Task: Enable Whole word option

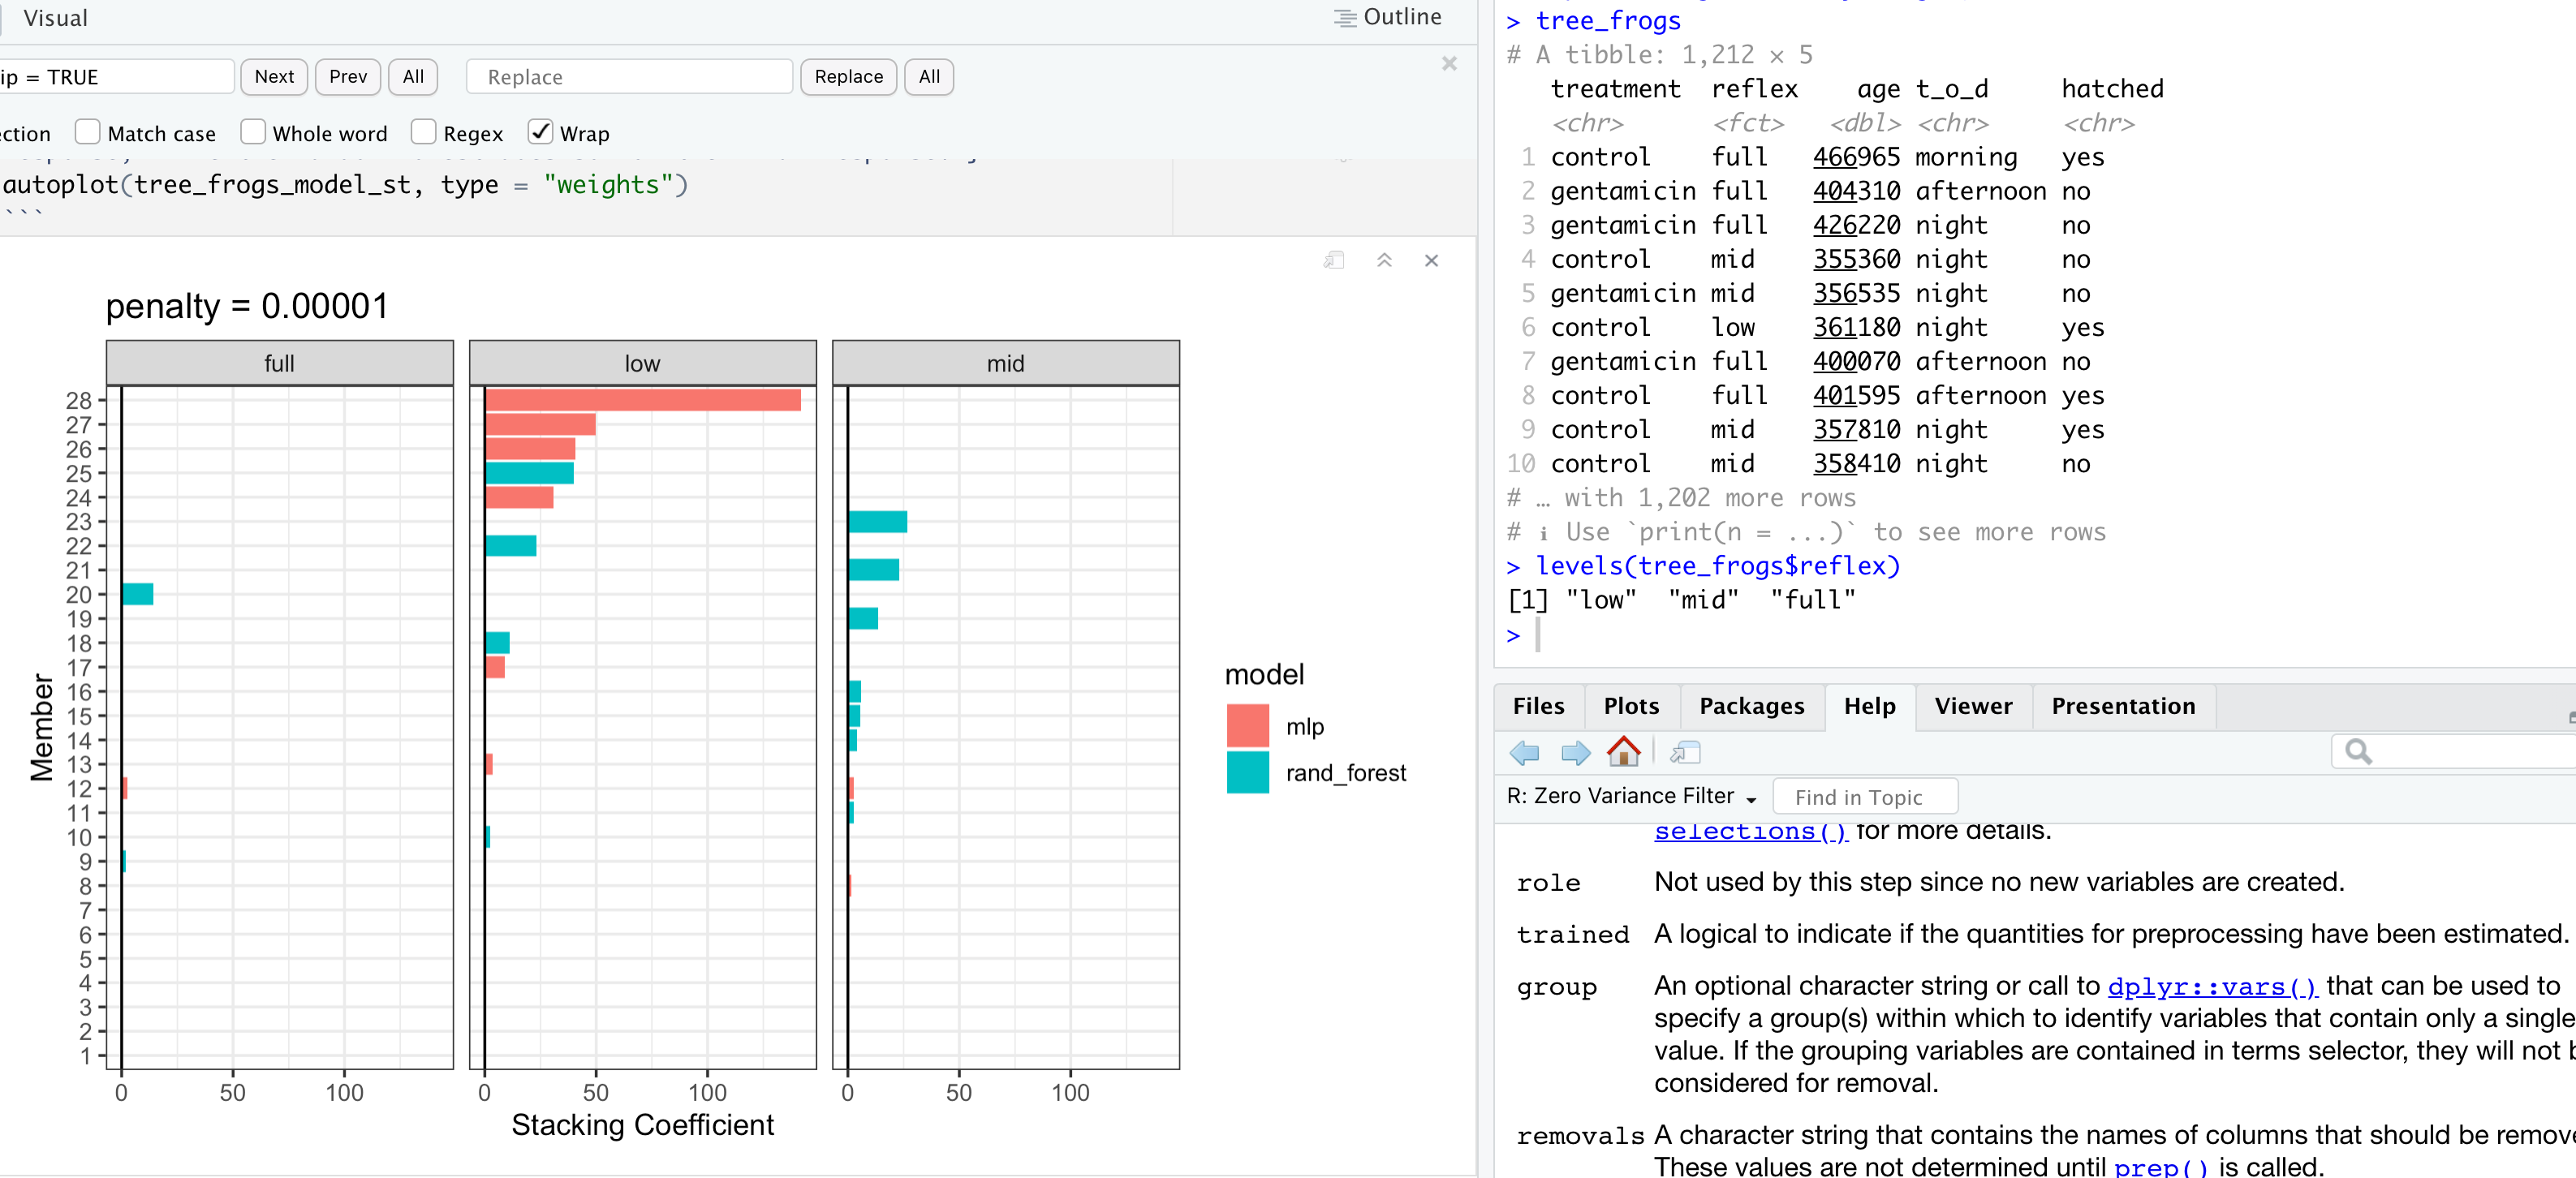Action: point(253,132)
